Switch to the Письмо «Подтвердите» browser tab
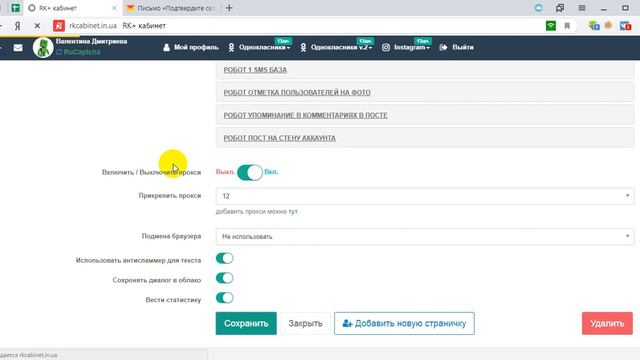 pos(171,8)
